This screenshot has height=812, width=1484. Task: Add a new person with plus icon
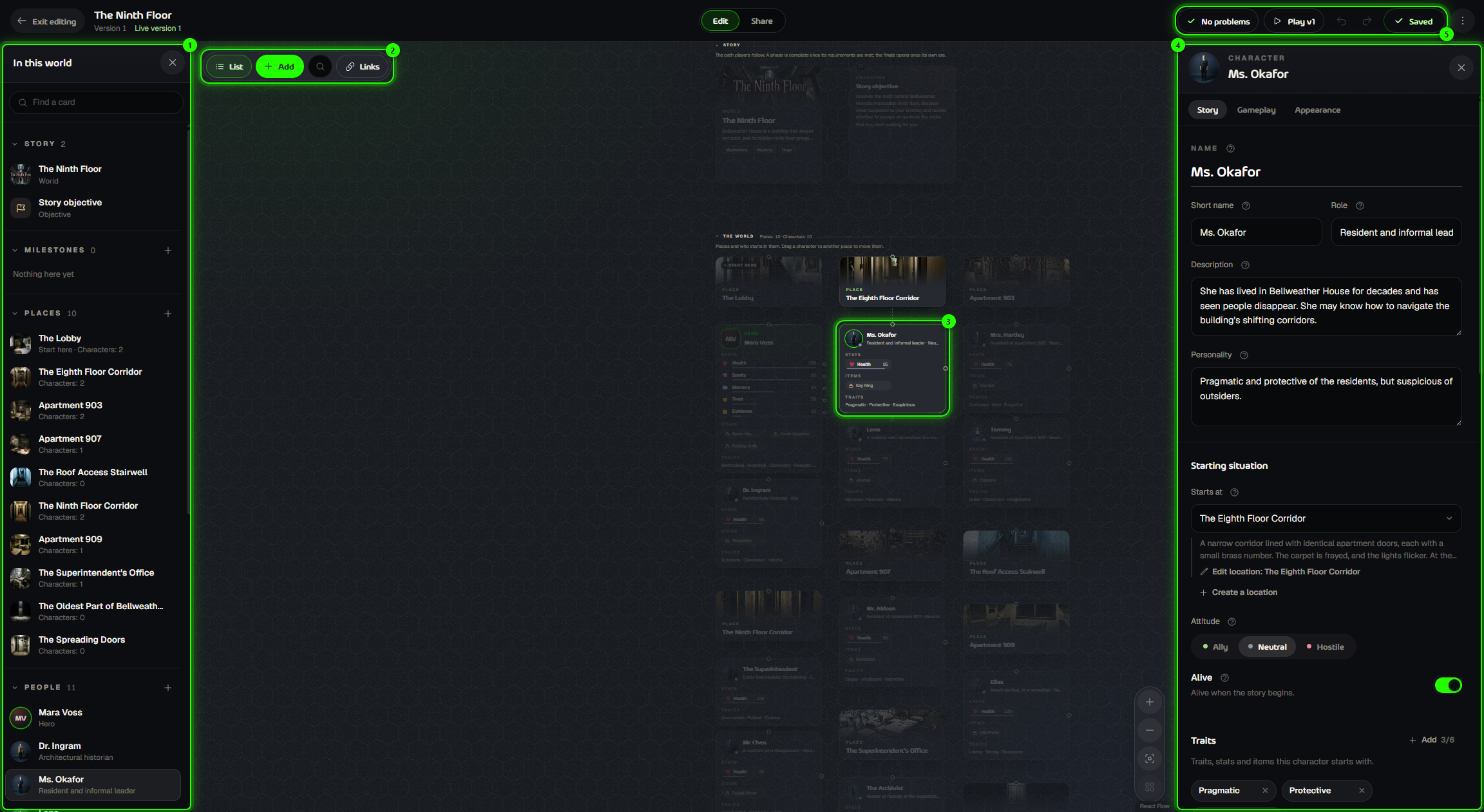(x=168, y=688)
